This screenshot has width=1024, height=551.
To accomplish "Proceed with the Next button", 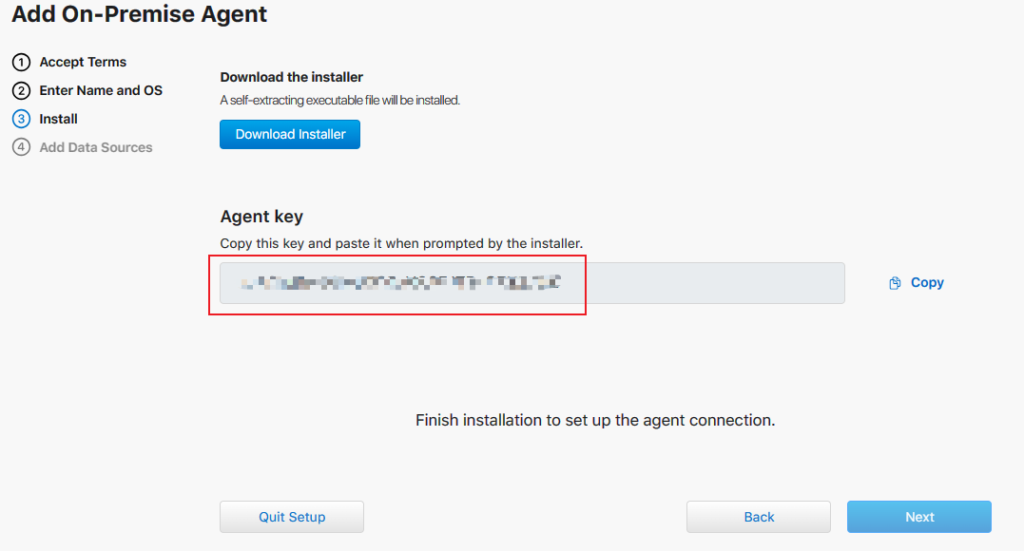I will (919, 517).
